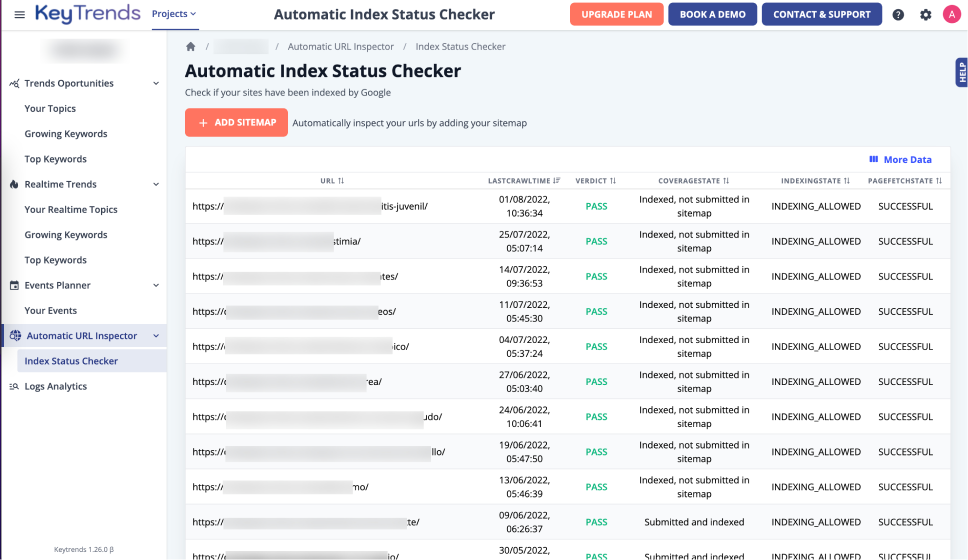Click PASS verdict in 11/07/2022 row
968x560 pixels.
596,312
